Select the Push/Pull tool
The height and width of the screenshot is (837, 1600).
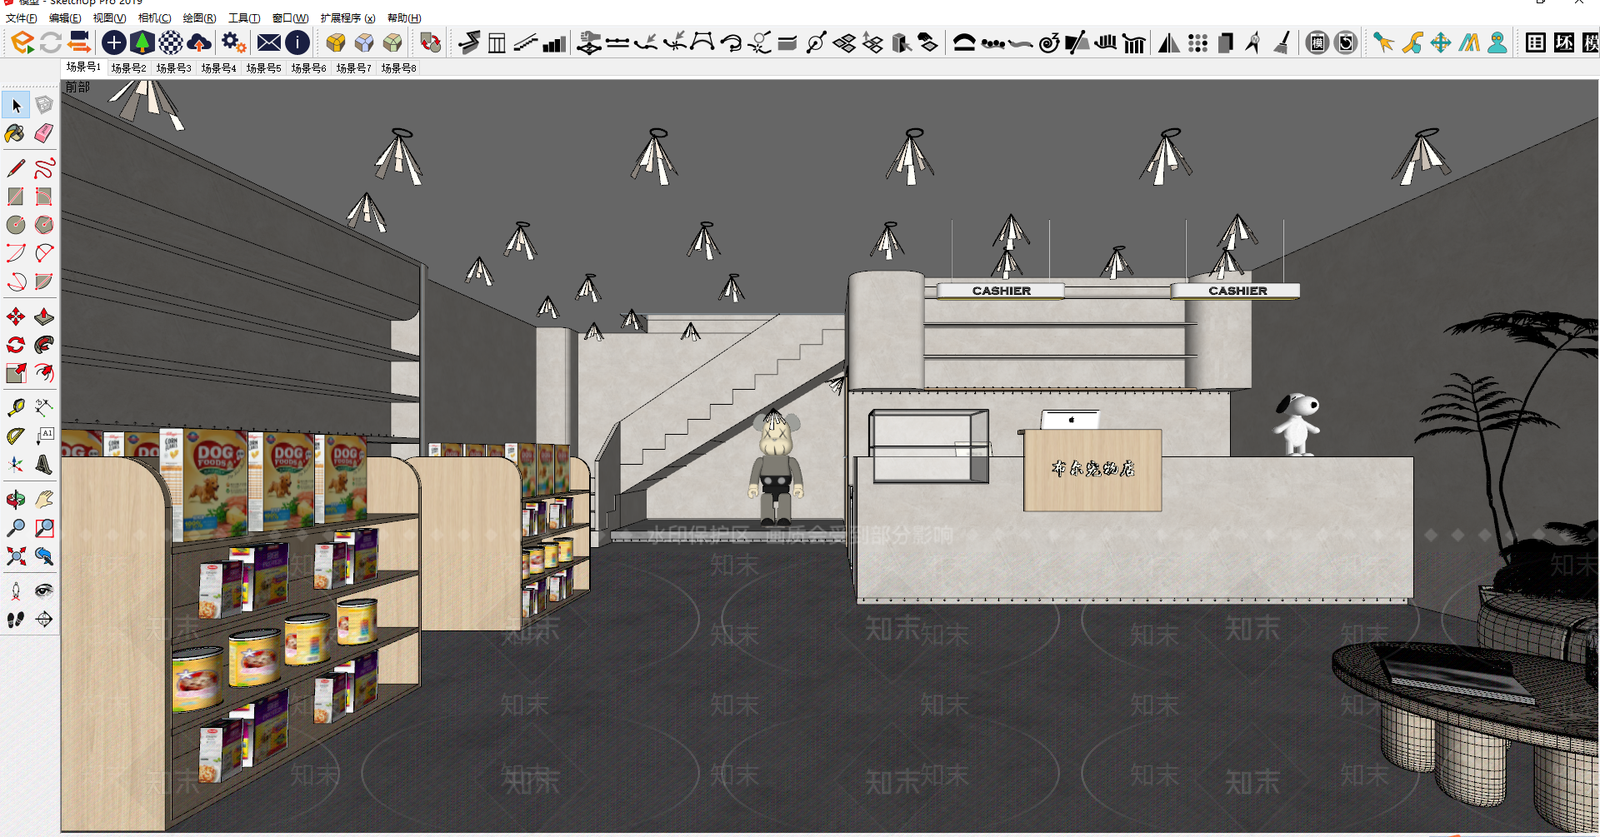point(44,317)
